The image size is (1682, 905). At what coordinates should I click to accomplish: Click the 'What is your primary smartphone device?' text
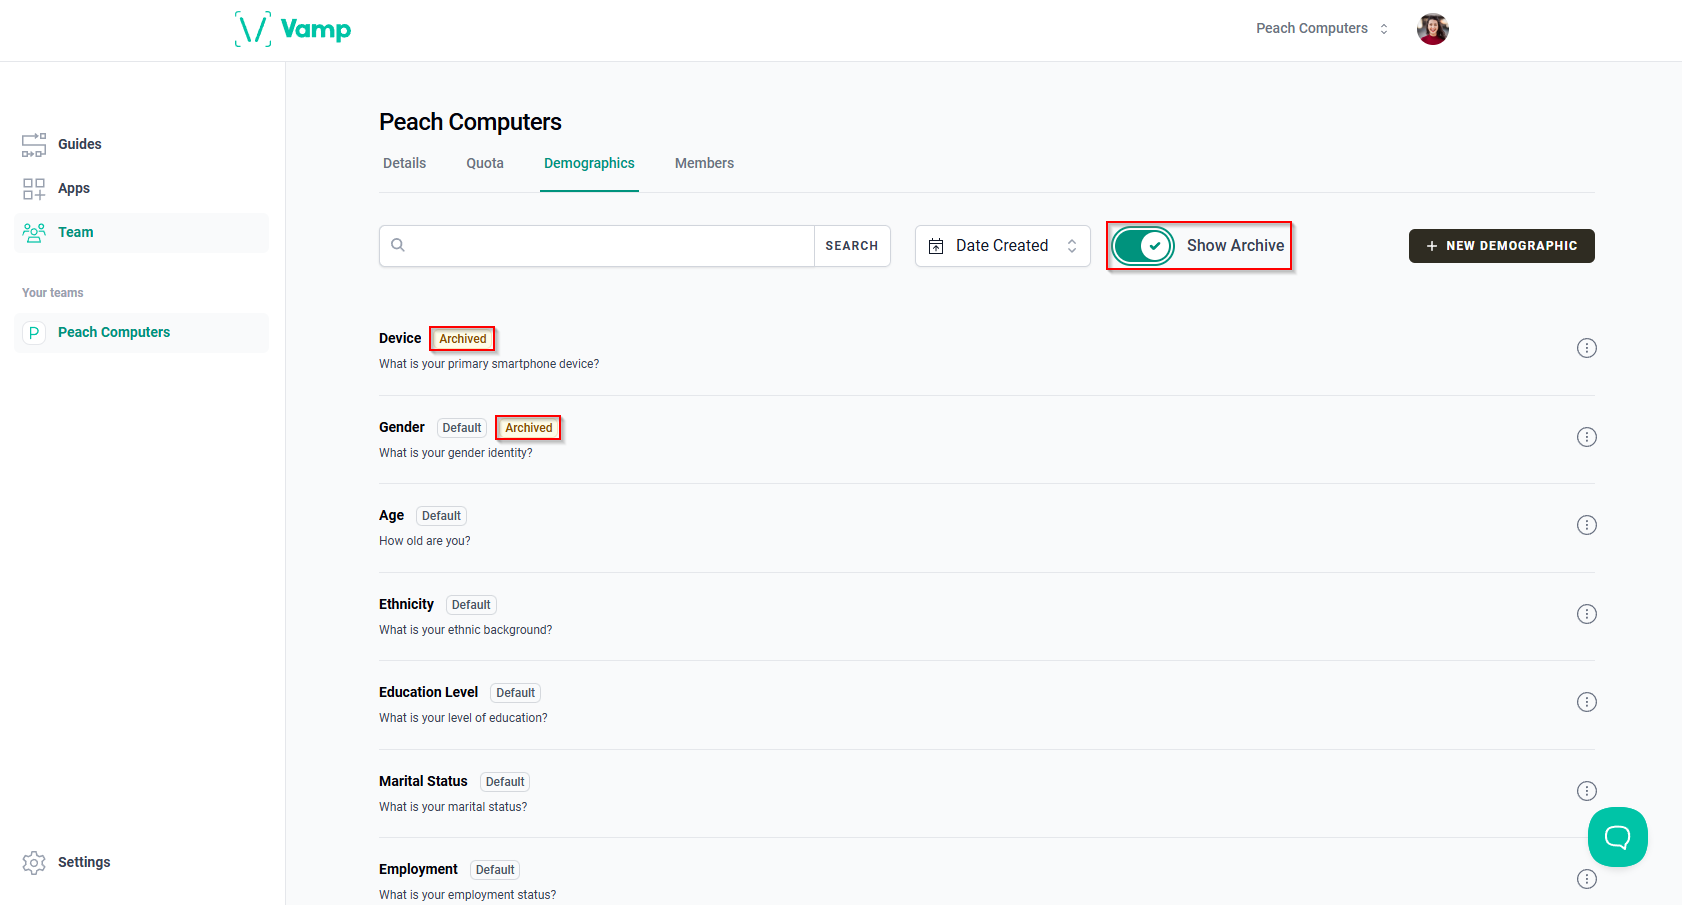coord(489,364)
